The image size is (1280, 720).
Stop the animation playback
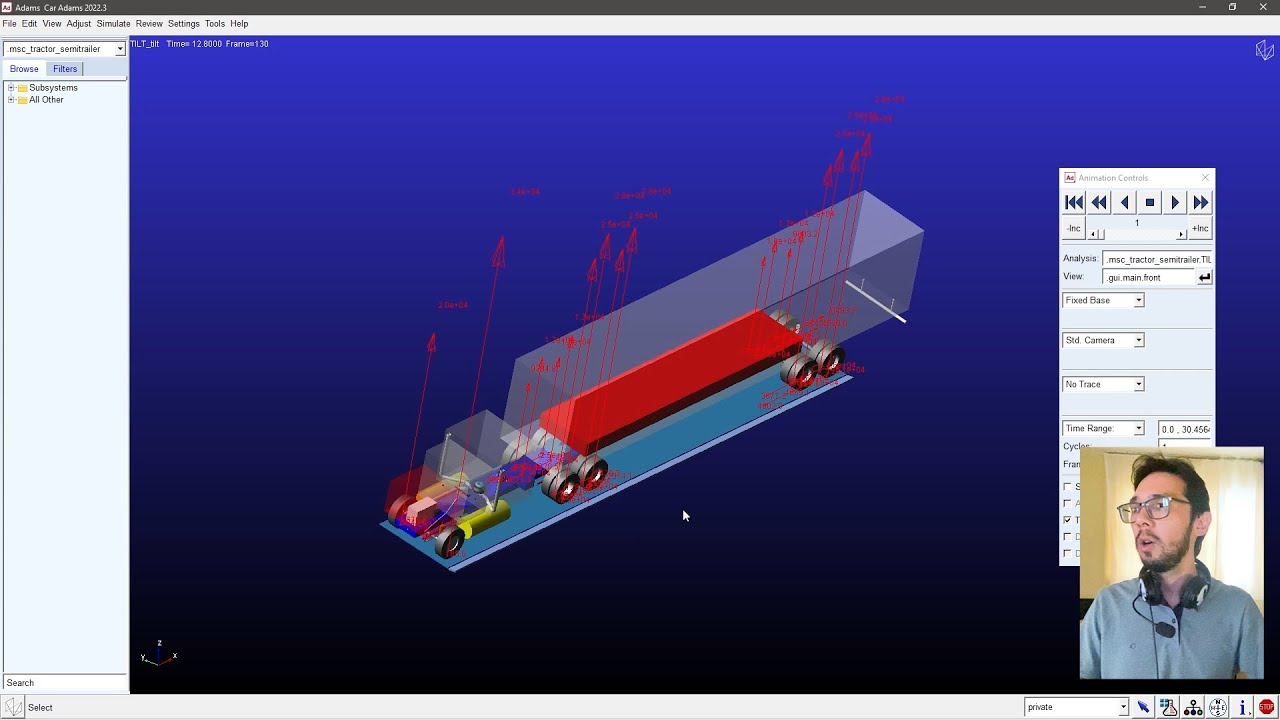tap(1150, 202)
